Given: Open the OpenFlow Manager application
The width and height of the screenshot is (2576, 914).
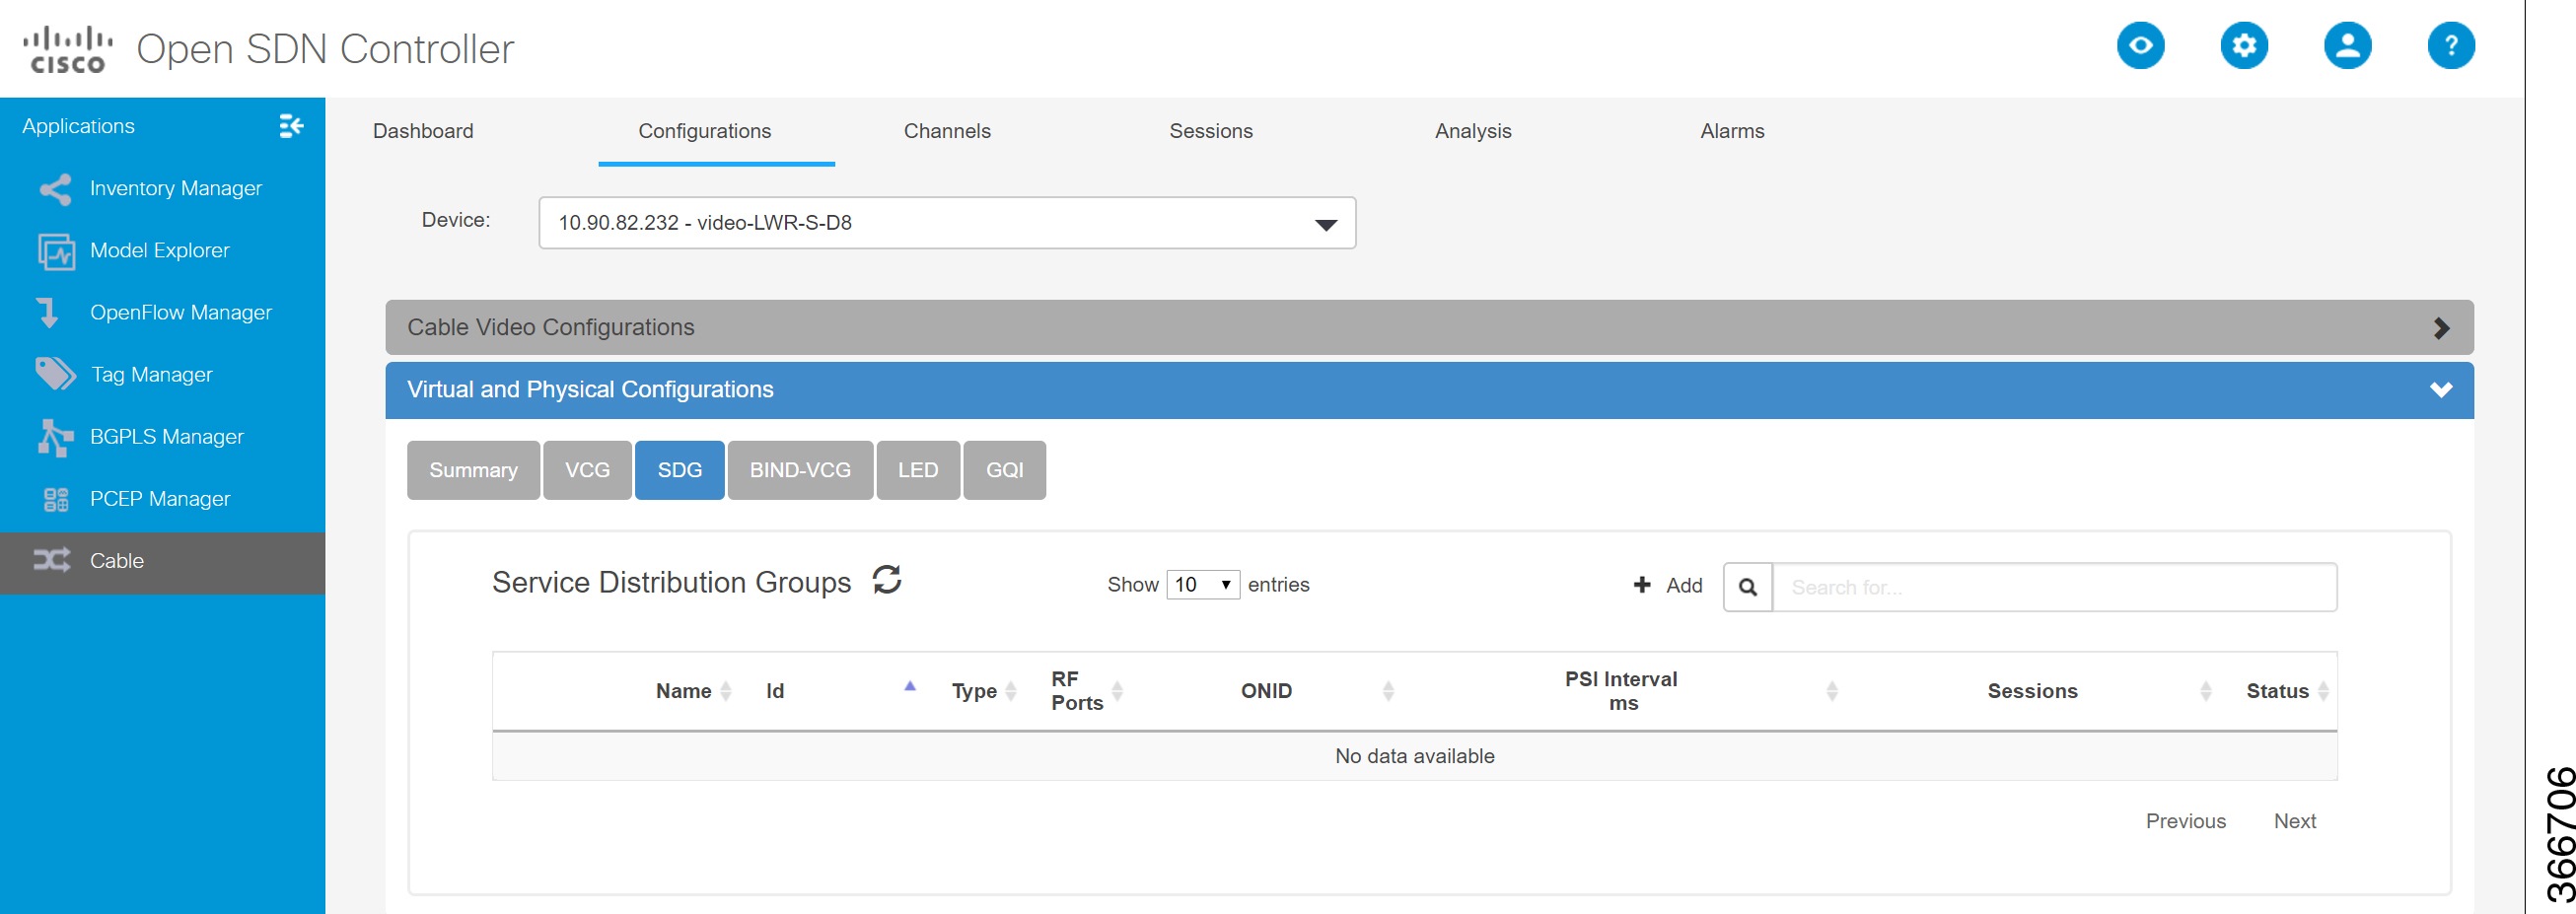Looking at the screenshot, I should [180, 312].
